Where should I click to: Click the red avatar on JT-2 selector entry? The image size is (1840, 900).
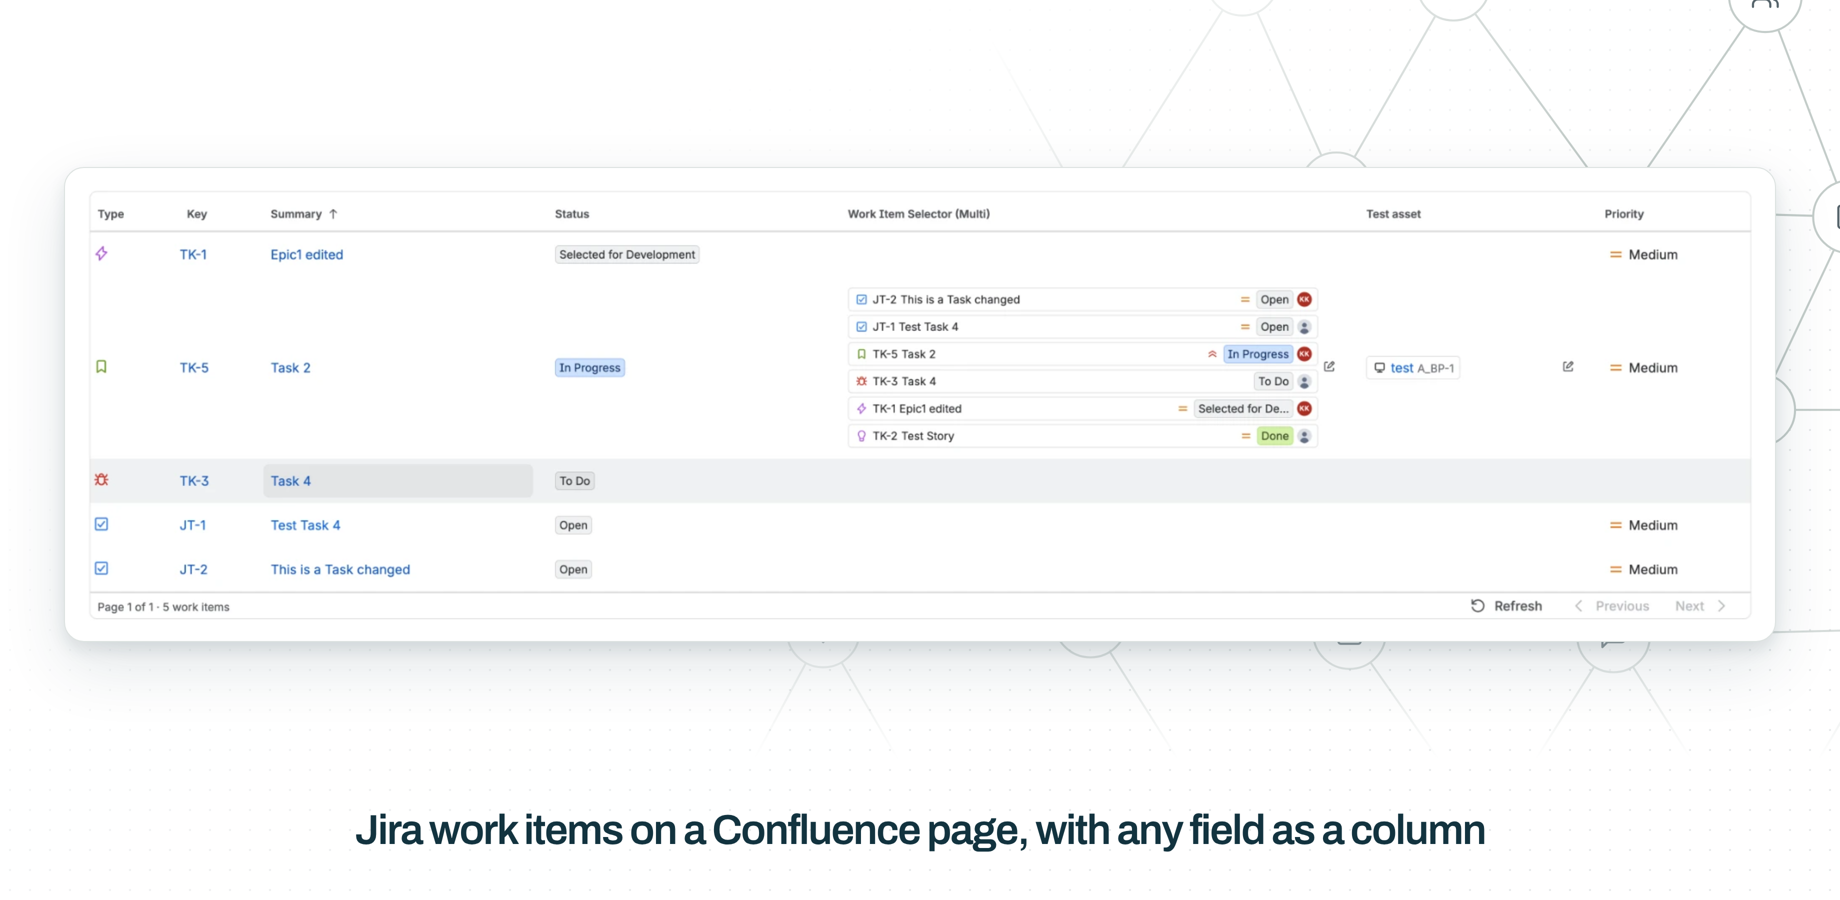[x=1305, y=299]
